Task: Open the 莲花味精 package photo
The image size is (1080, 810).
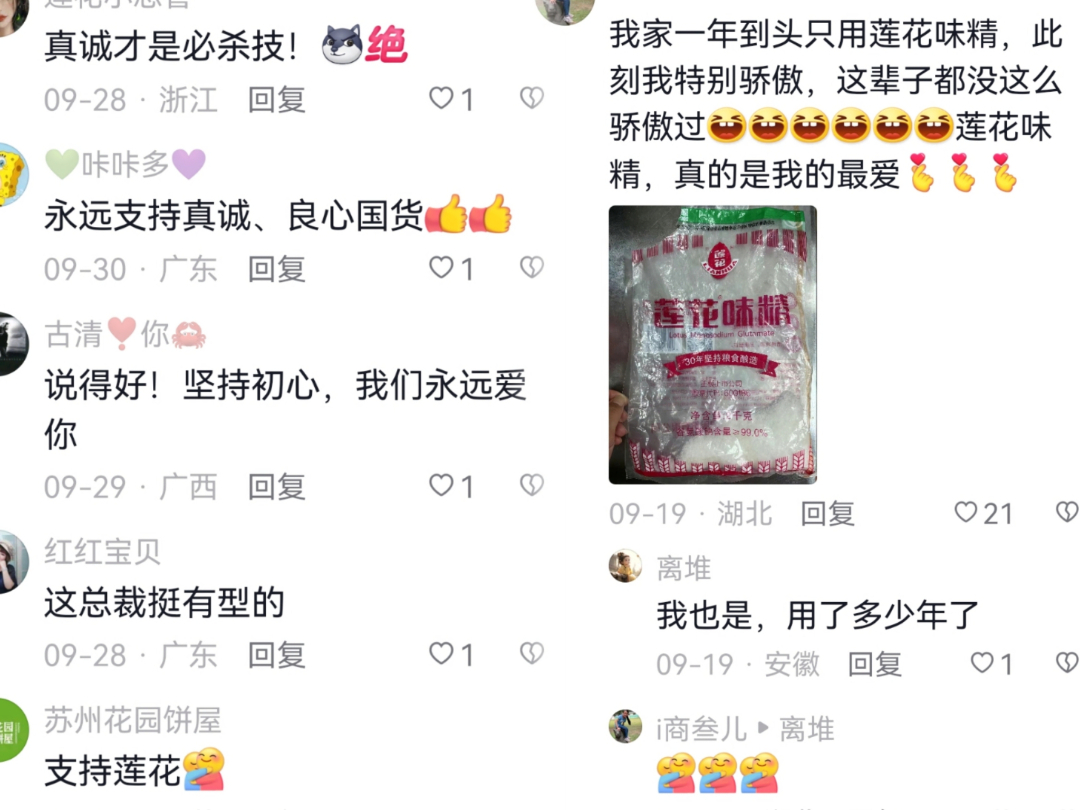Action: coord(713,344)
